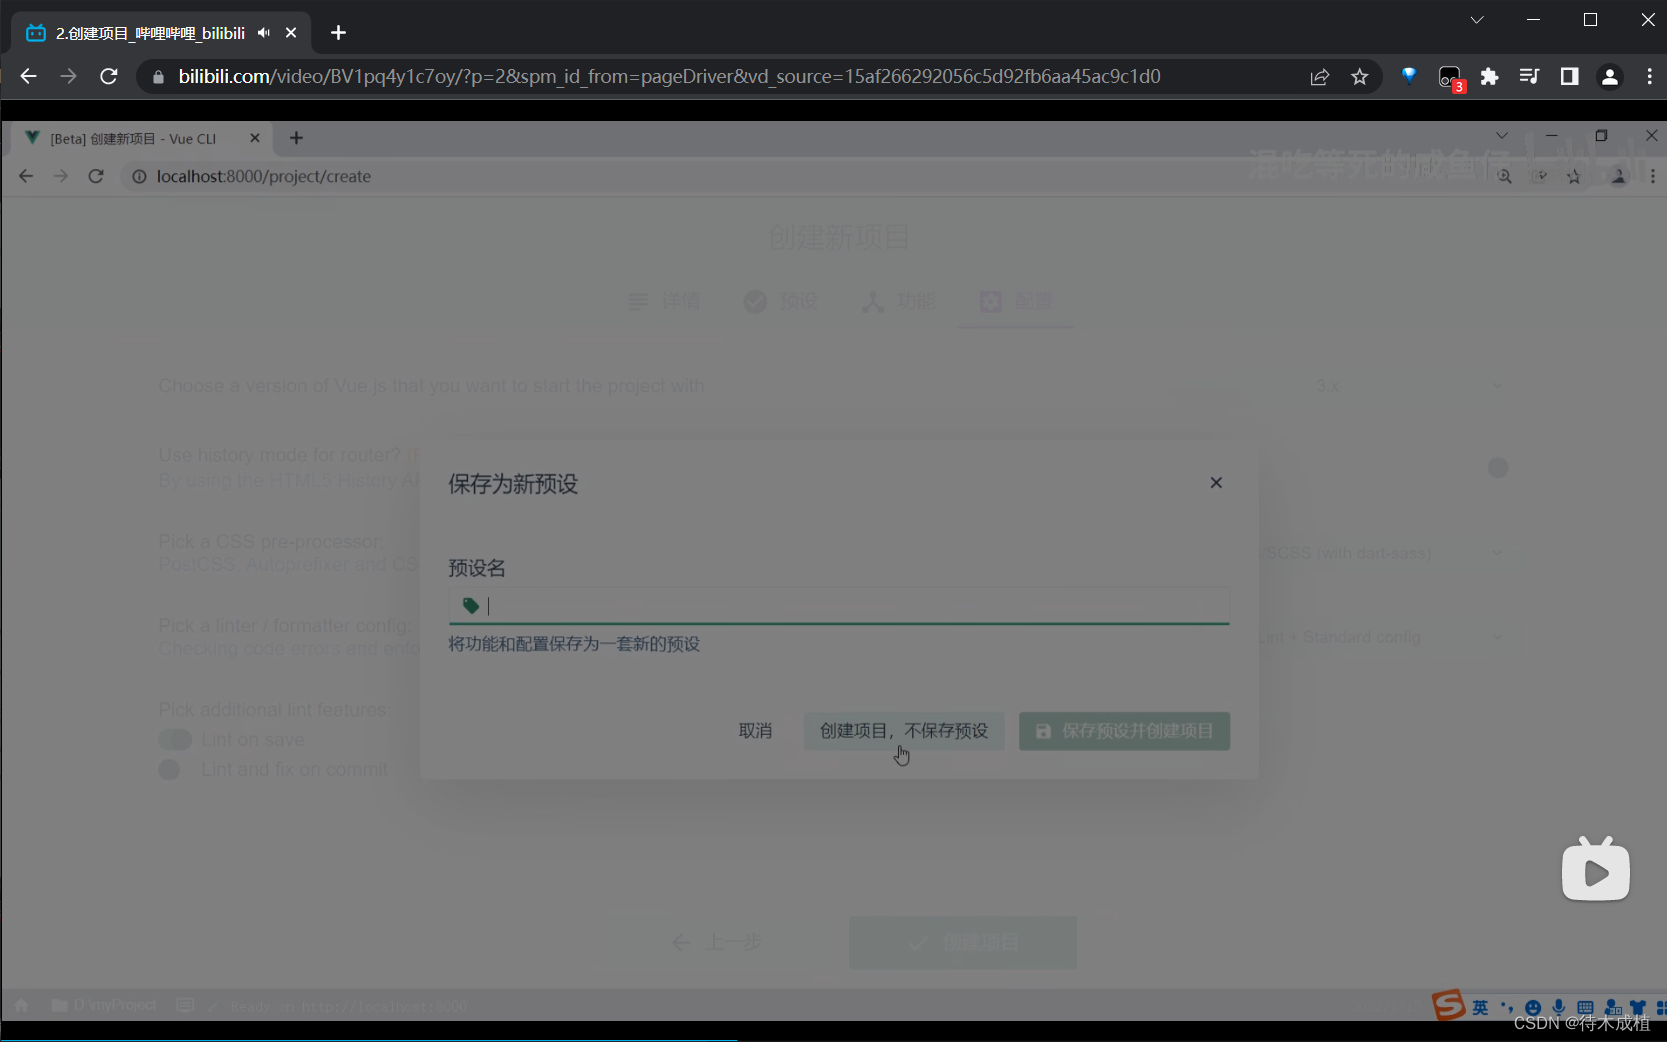Open the tab search chevron in outer Chrome
The height and width of the screenshot is (1042, 1667).
click(x=1476, y=20)
